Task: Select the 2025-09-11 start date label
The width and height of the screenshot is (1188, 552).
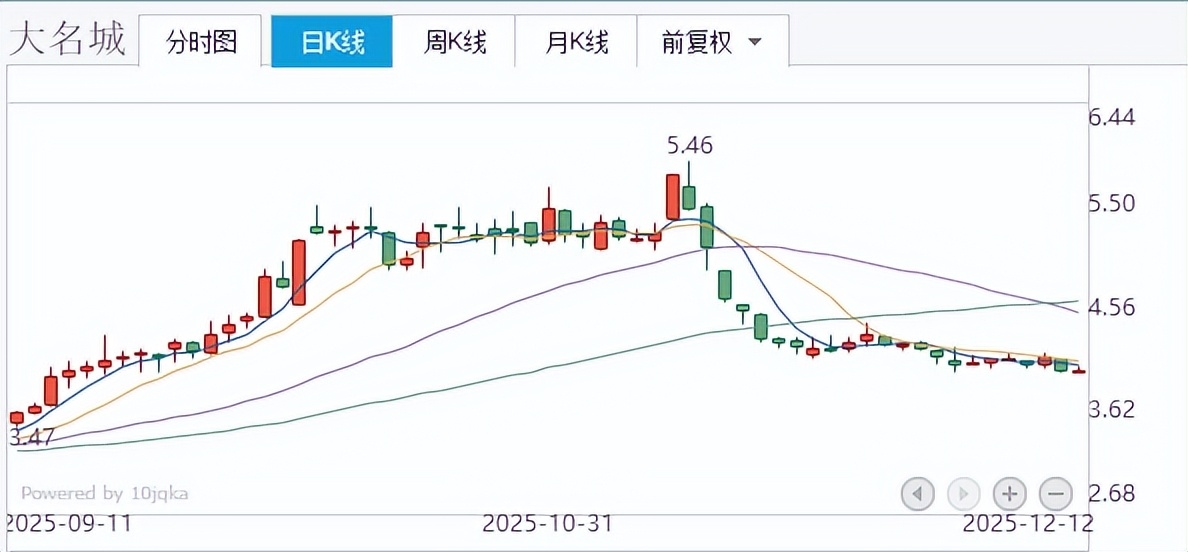Action: coord(67,523)
